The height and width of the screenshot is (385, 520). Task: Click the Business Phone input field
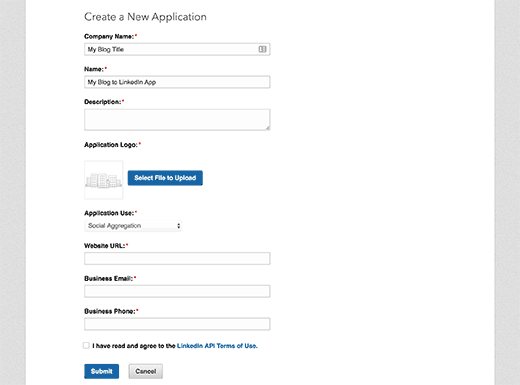pyautogui.click(x=177, y=324)
